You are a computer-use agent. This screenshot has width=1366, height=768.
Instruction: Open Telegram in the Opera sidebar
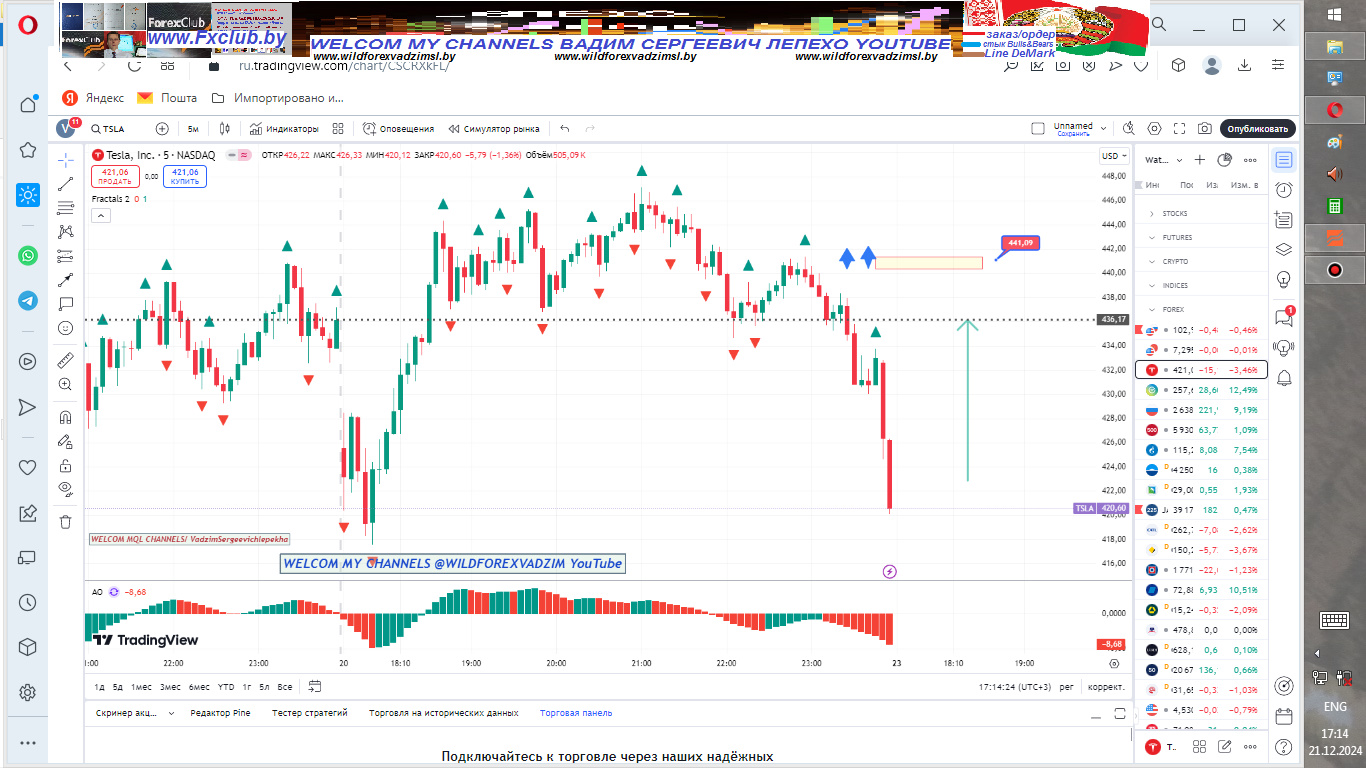(28, 300)
